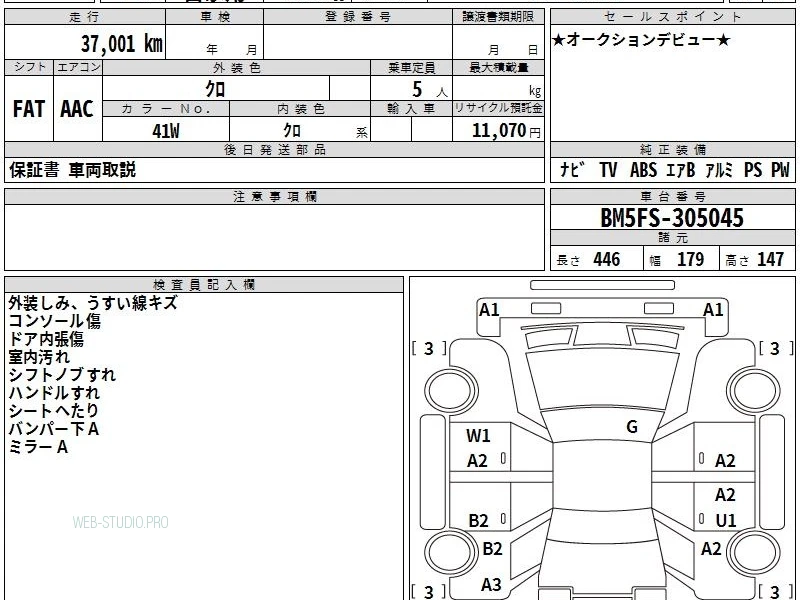Select the AAC air conditioner value
The image size is (800, 600).
pyautogui.click(x=77, y=109)
